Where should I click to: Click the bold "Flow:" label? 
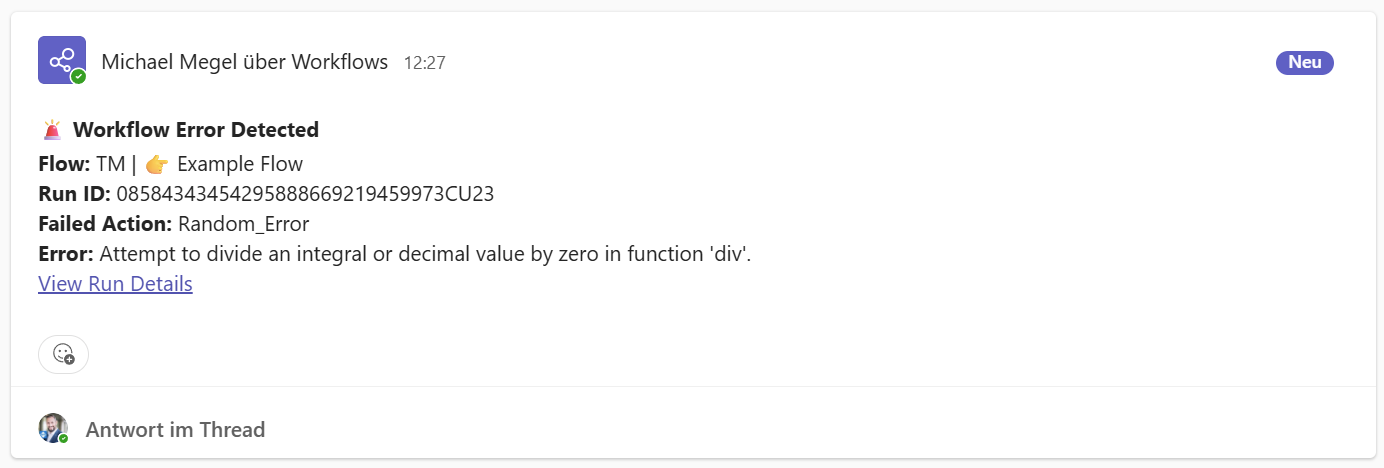(64, 164)
